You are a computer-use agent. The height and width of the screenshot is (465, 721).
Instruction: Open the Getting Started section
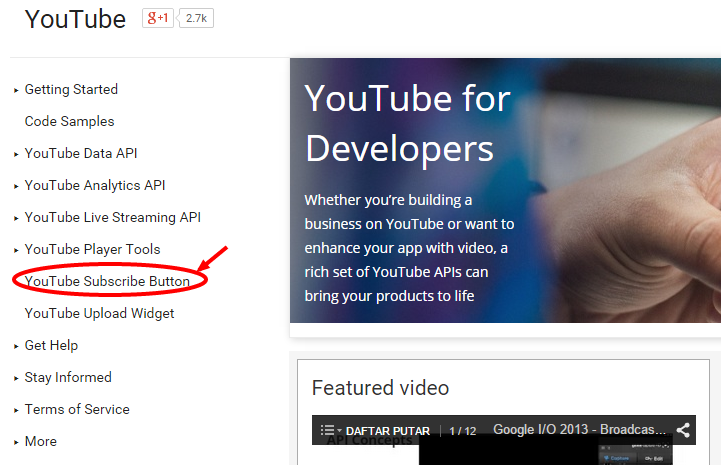tap(71, 89)
